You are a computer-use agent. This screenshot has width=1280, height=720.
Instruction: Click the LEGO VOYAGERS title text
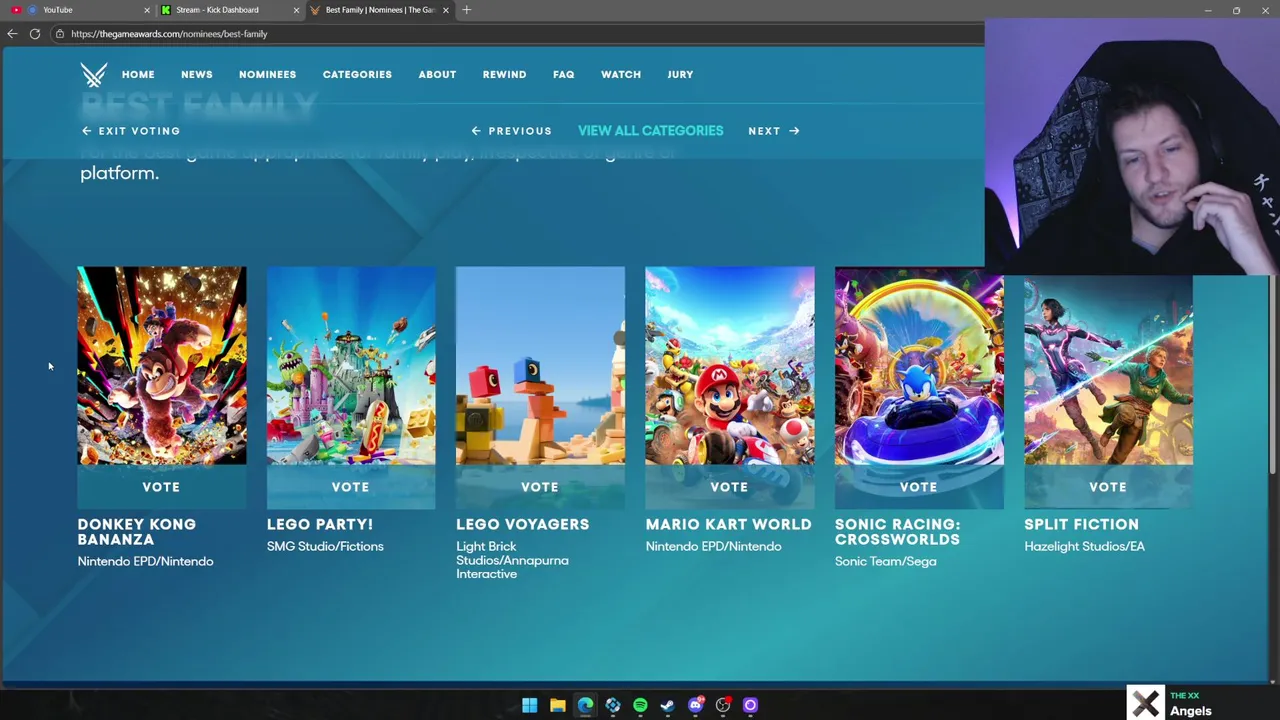click(x=522, y=524)
